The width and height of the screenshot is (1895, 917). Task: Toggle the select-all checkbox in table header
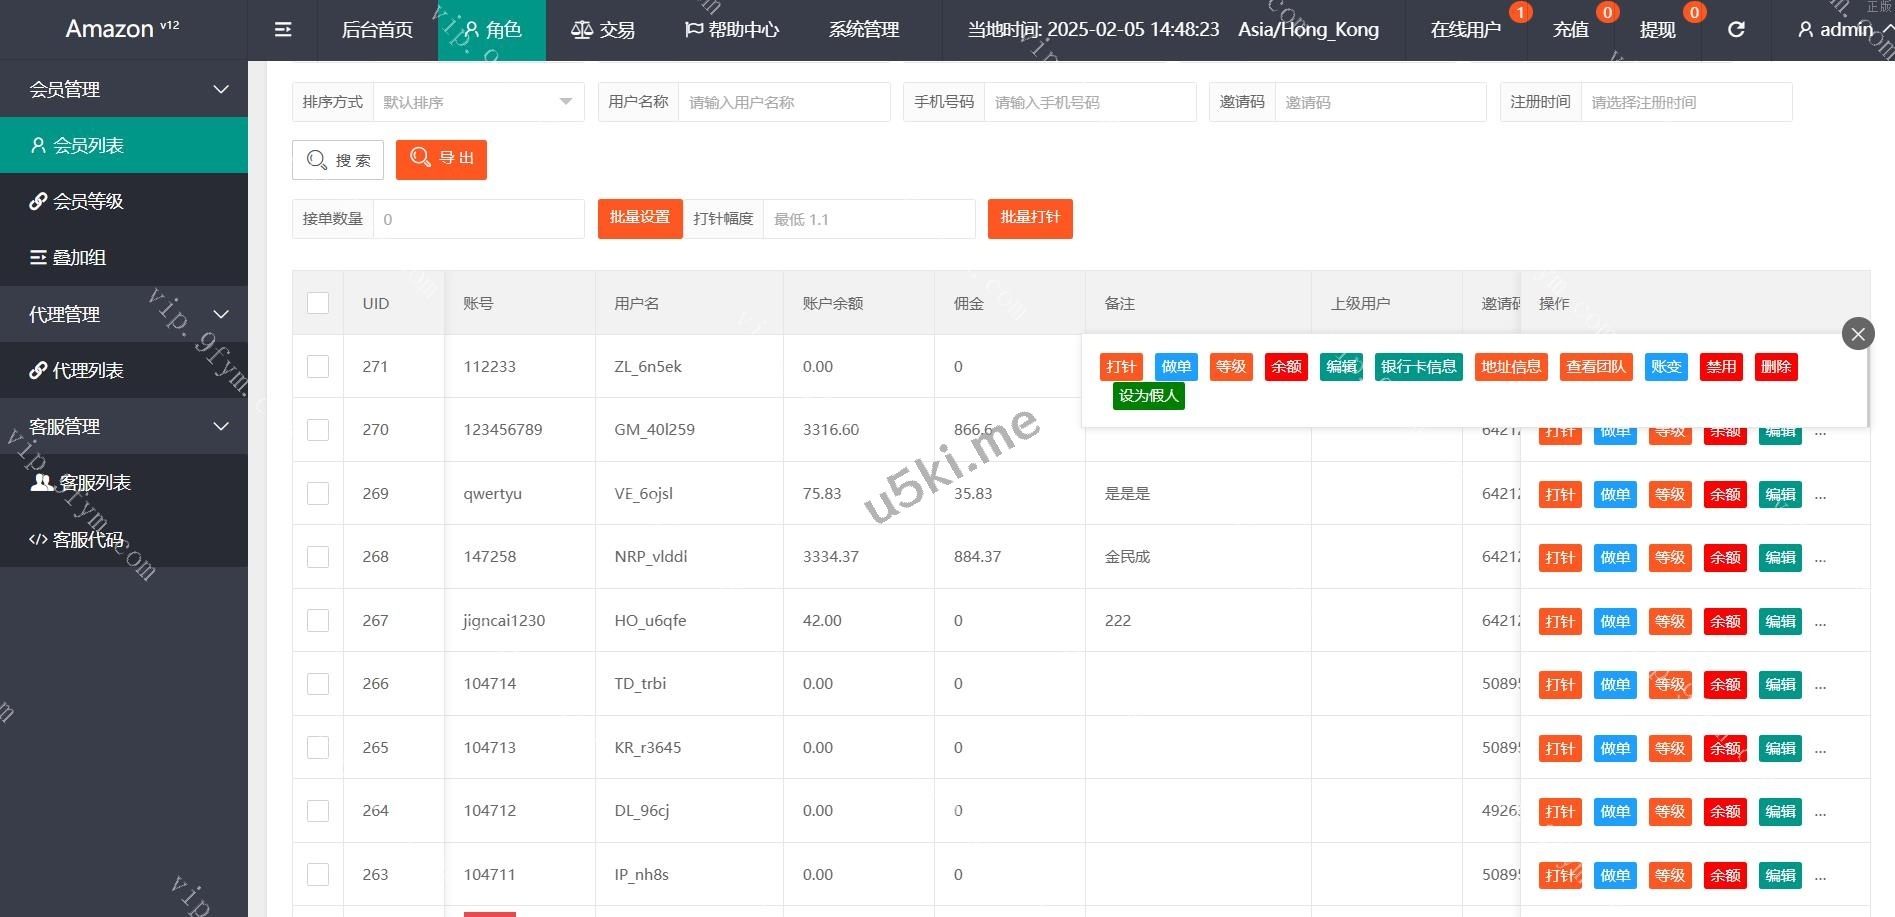(x=318, y=303)
